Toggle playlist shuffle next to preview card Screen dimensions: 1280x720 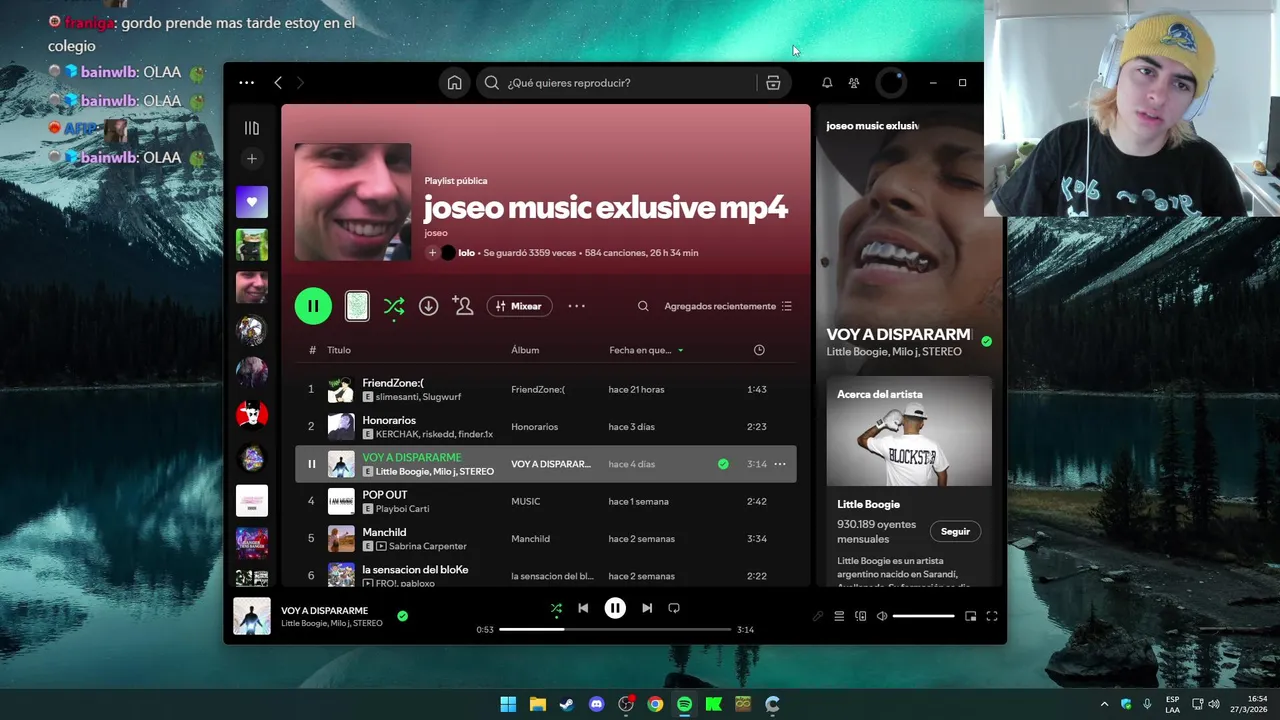(394, 306)
